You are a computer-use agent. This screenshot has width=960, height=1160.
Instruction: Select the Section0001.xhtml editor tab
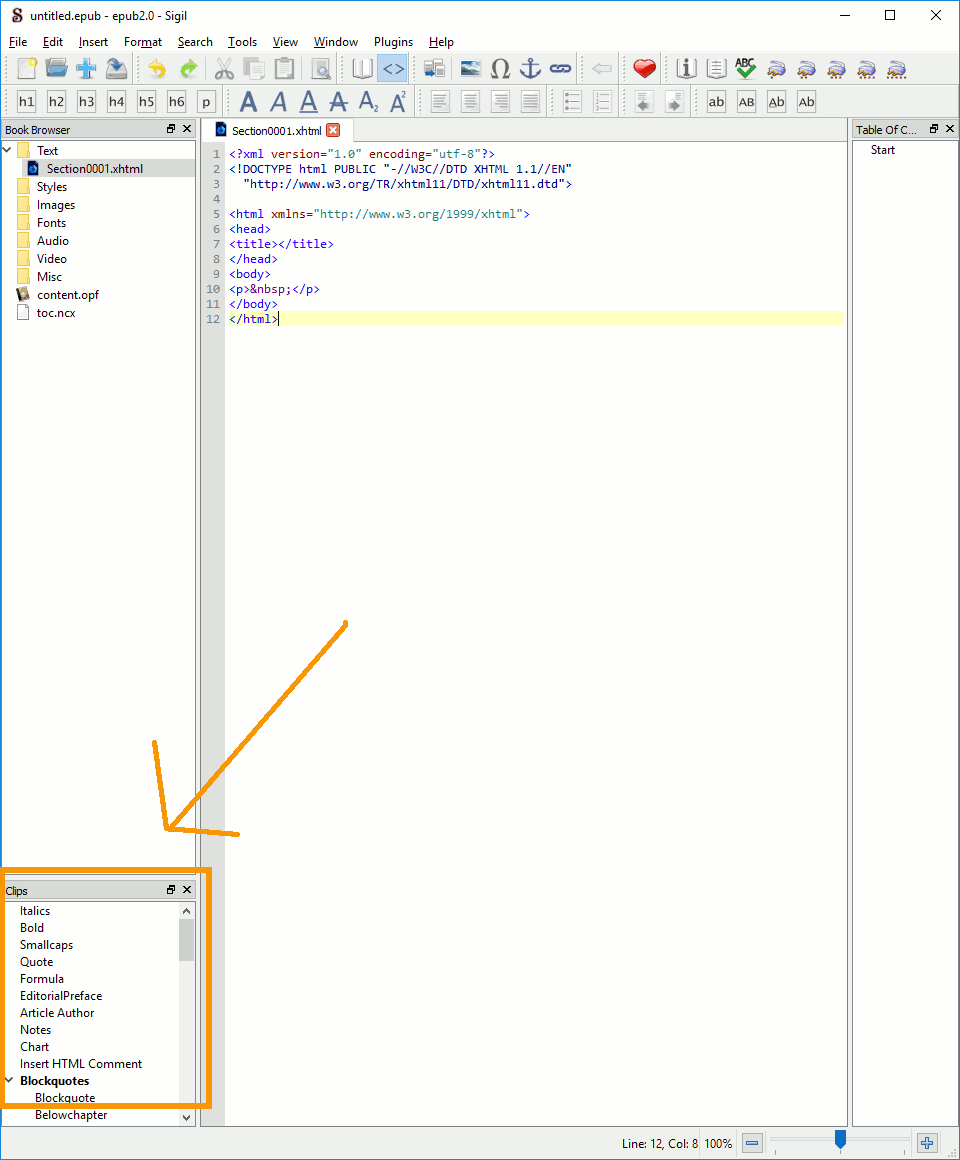[x=277, y=131]
